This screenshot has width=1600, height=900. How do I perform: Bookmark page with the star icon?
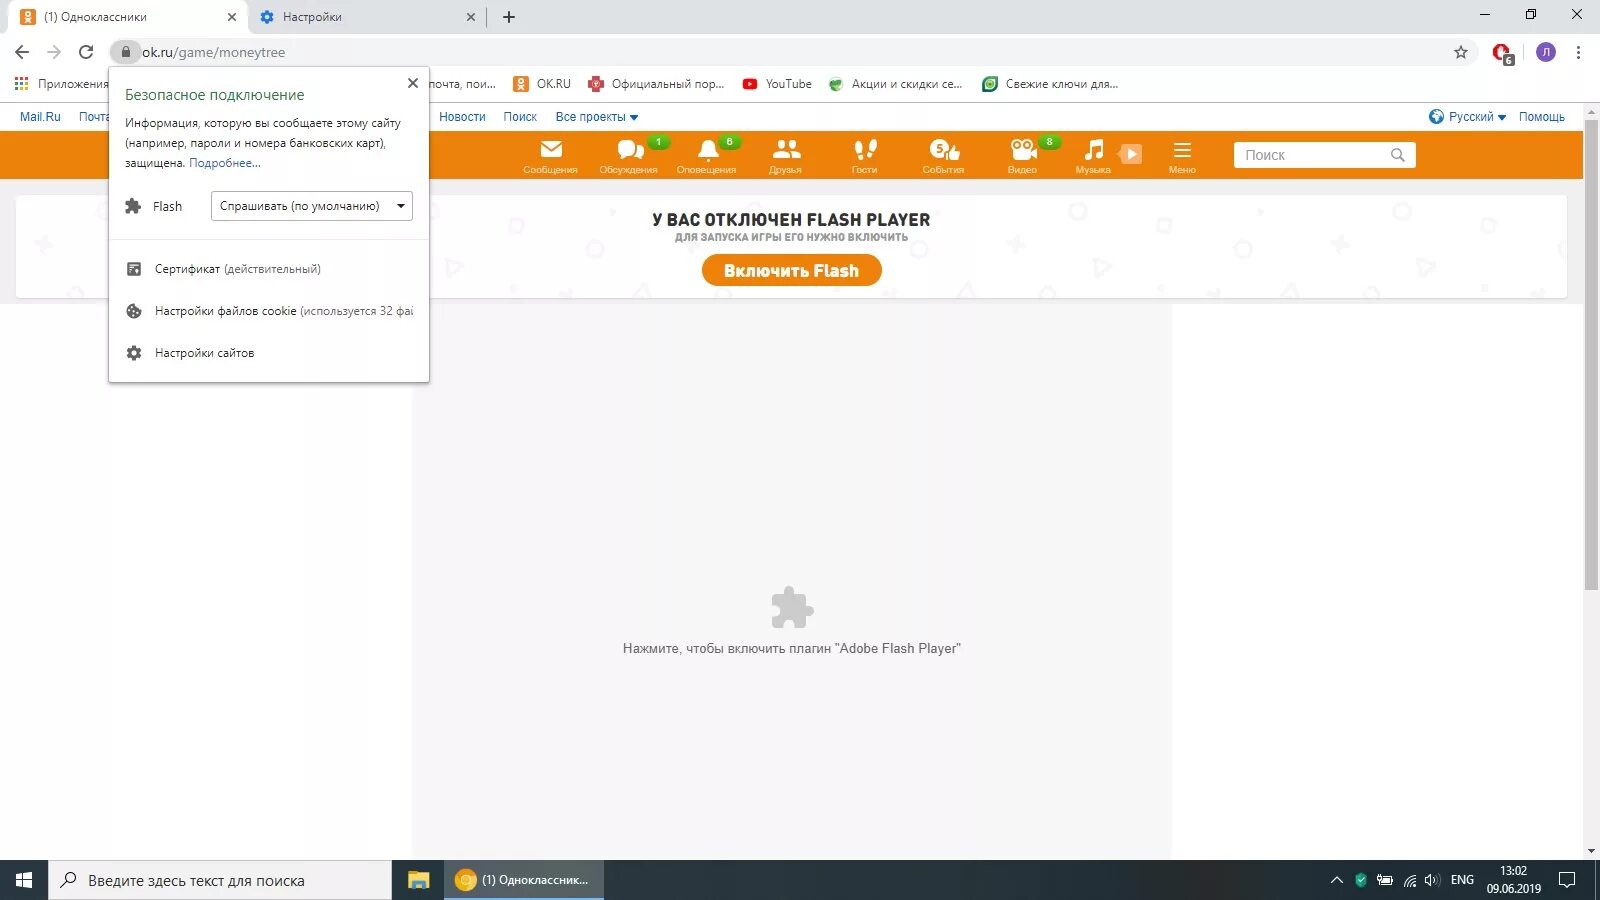1461,52
